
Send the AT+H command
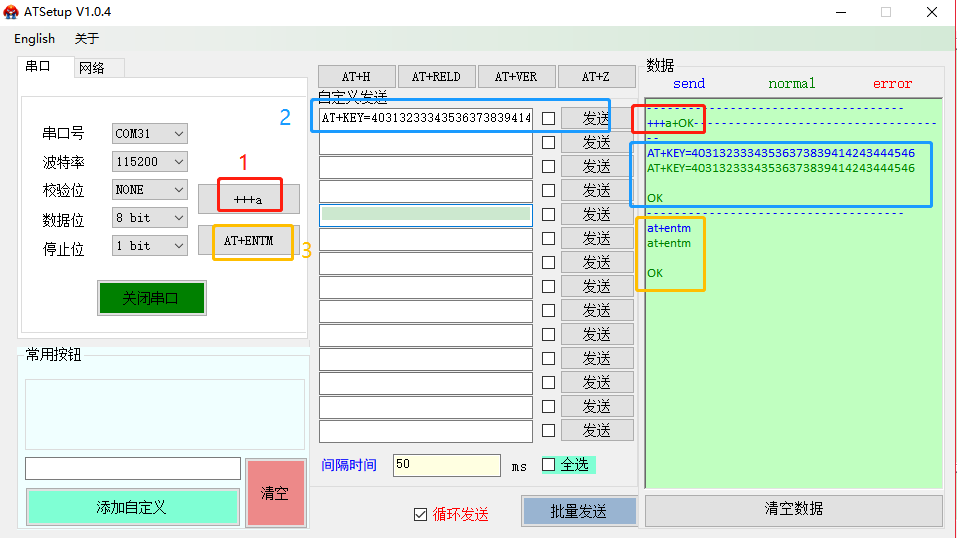[x=356, y=77]
